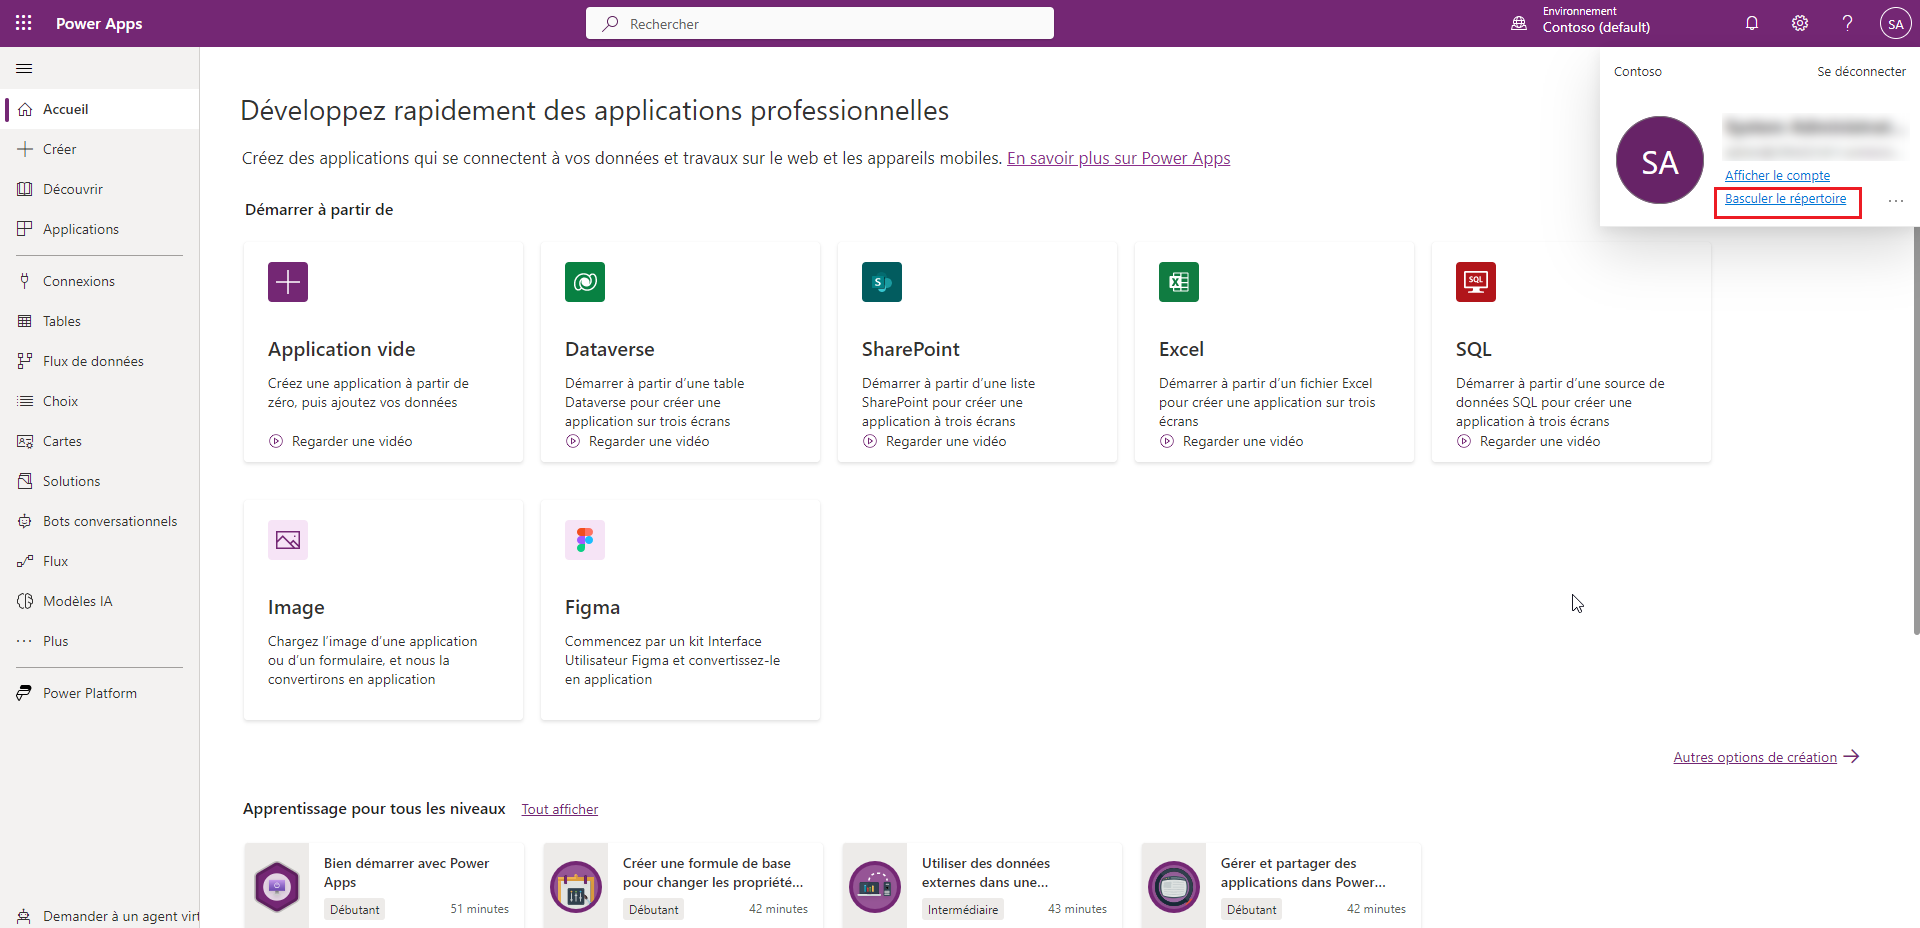1920x928 pixels.
Task: Open the app launcher waffle icon
Action: 24,23
